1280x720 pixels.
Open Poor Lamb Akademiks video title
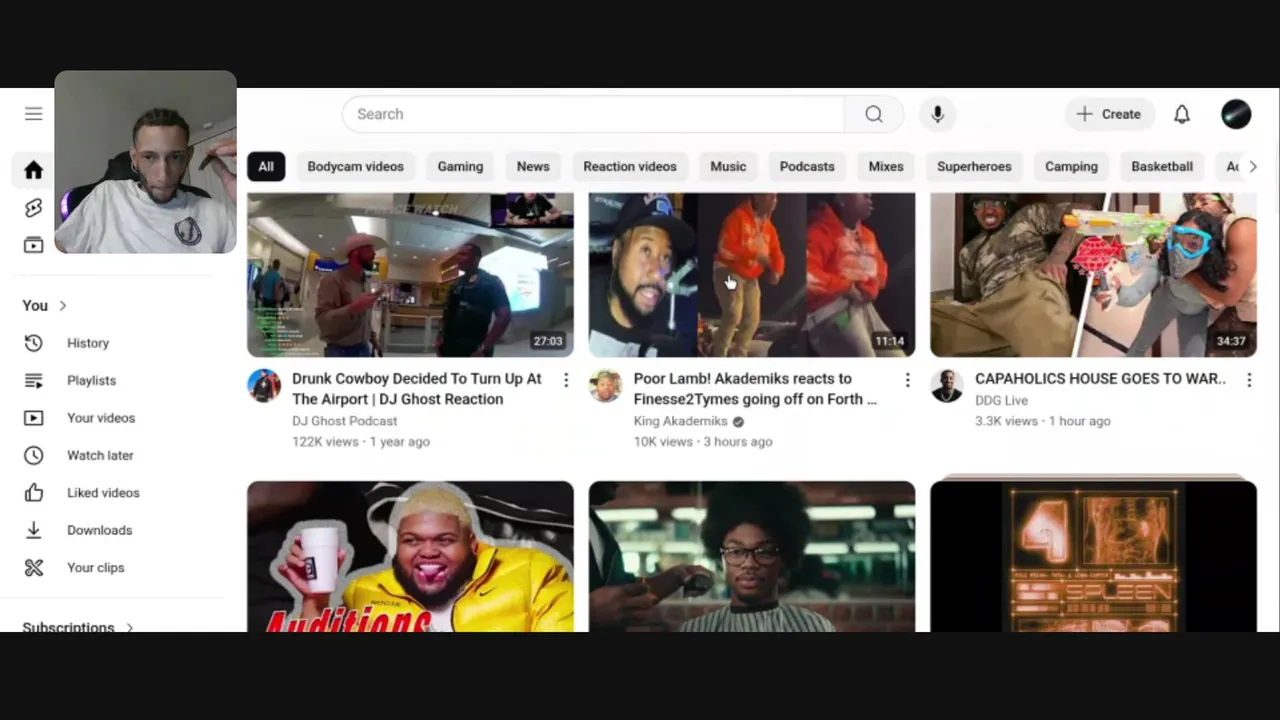click(x=755, y=389)
